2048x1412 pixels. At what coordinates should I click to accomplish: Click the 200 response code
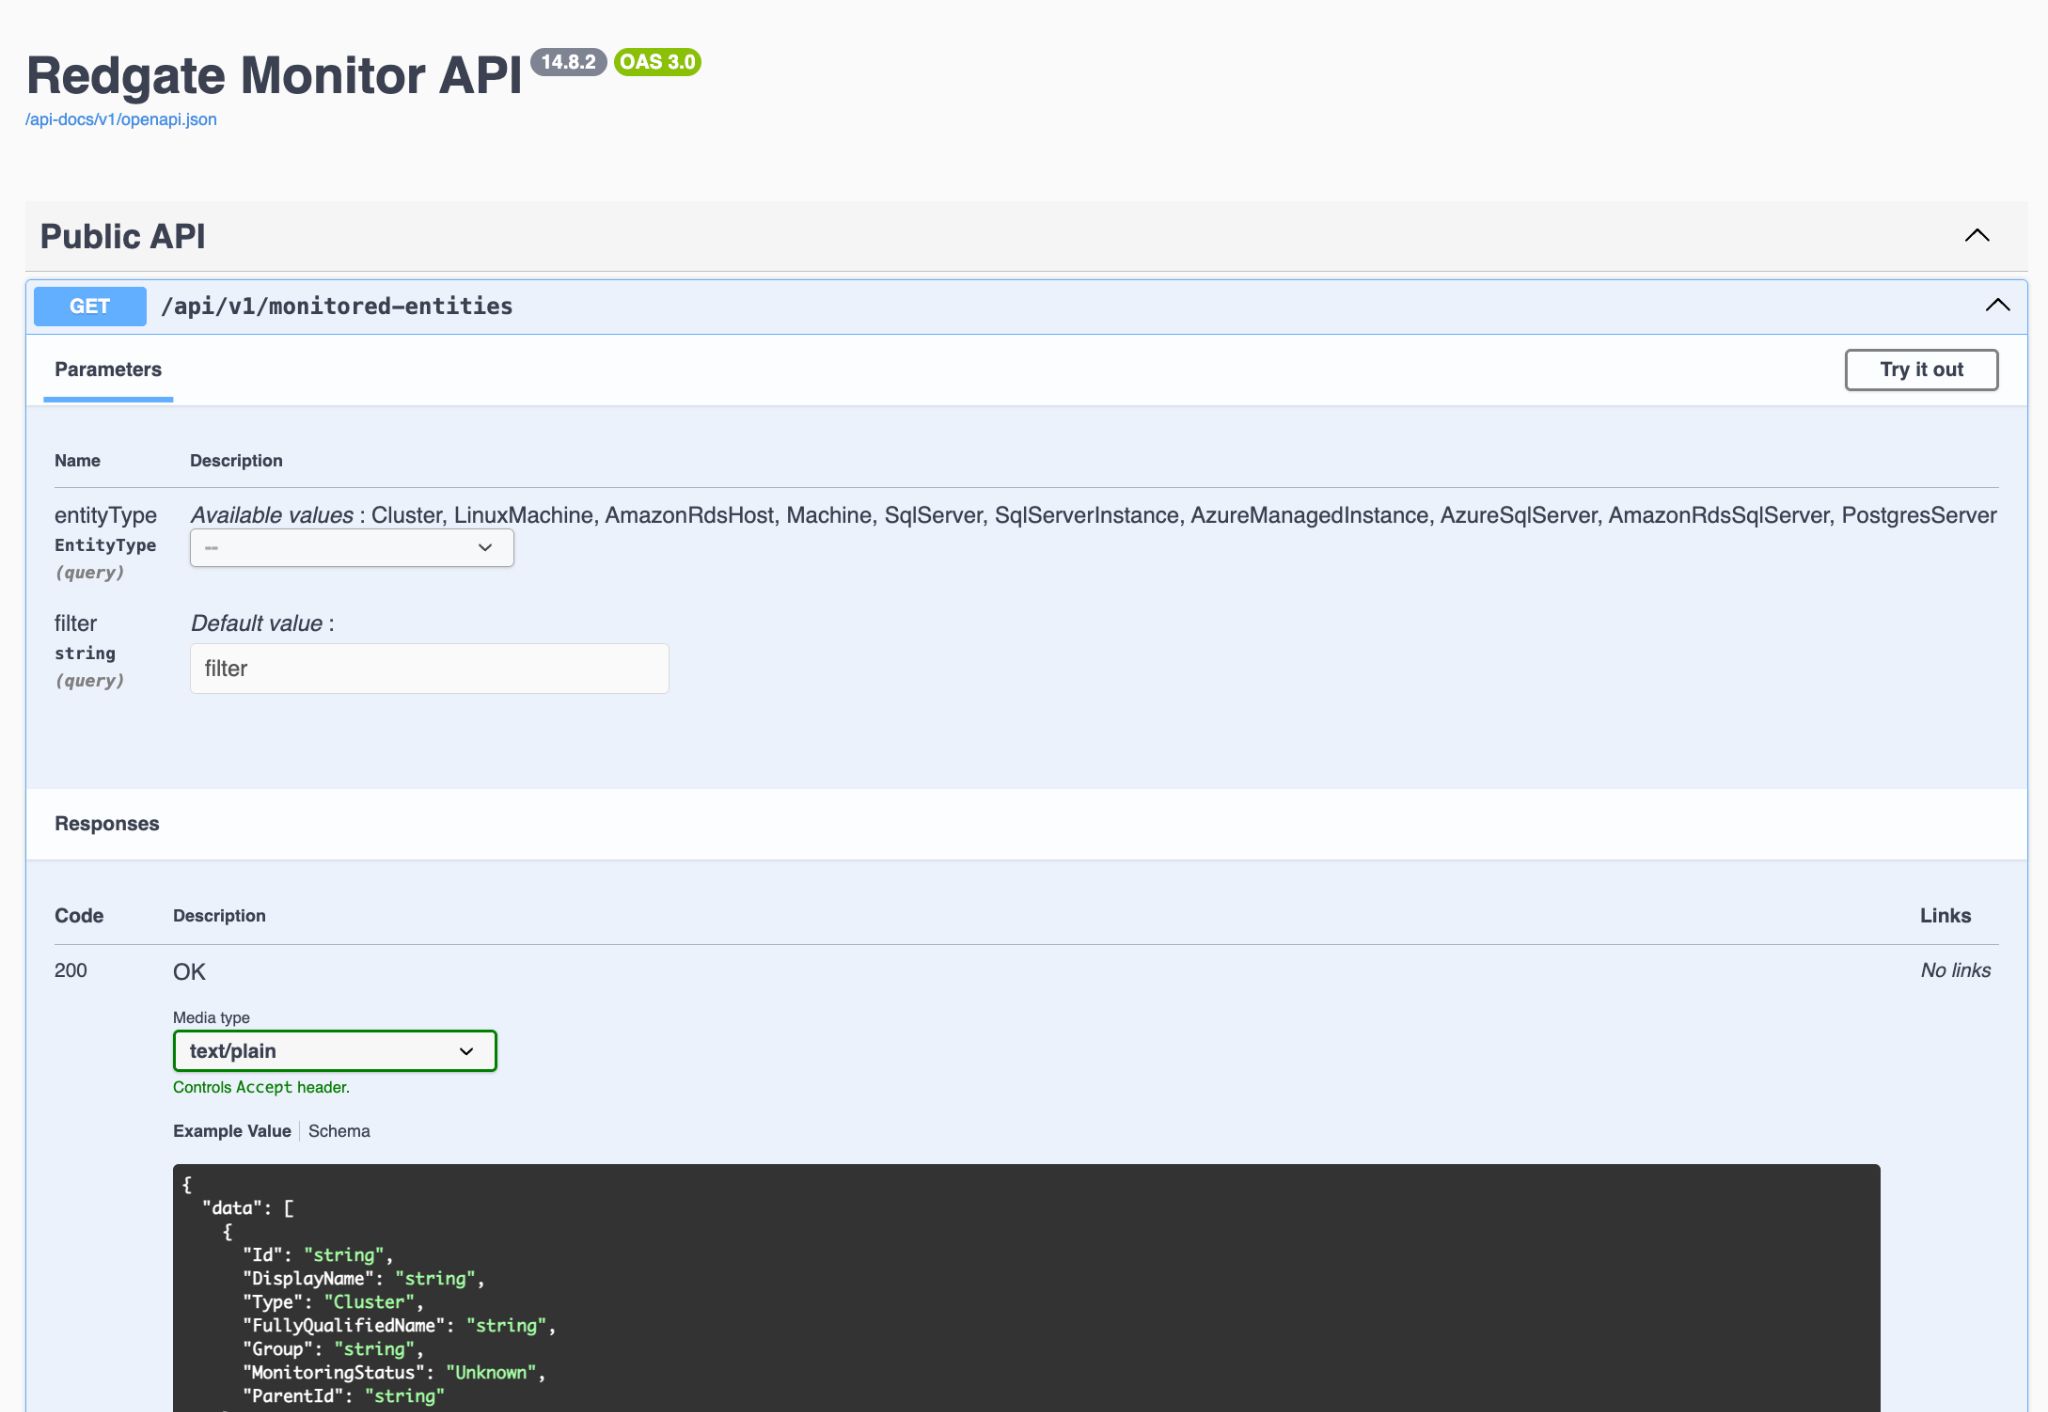(71, 970)
